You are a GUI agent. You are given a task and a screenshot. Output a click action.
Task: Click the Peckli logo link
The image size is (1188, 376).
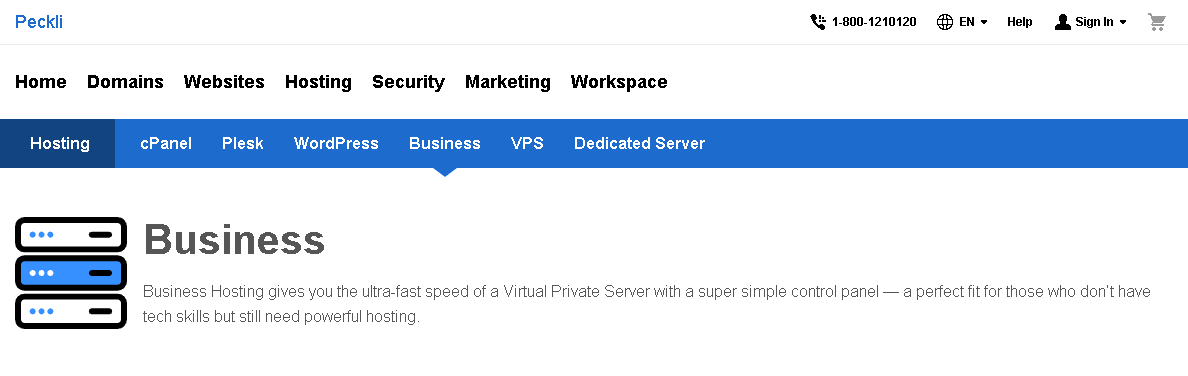coord(39,22)
